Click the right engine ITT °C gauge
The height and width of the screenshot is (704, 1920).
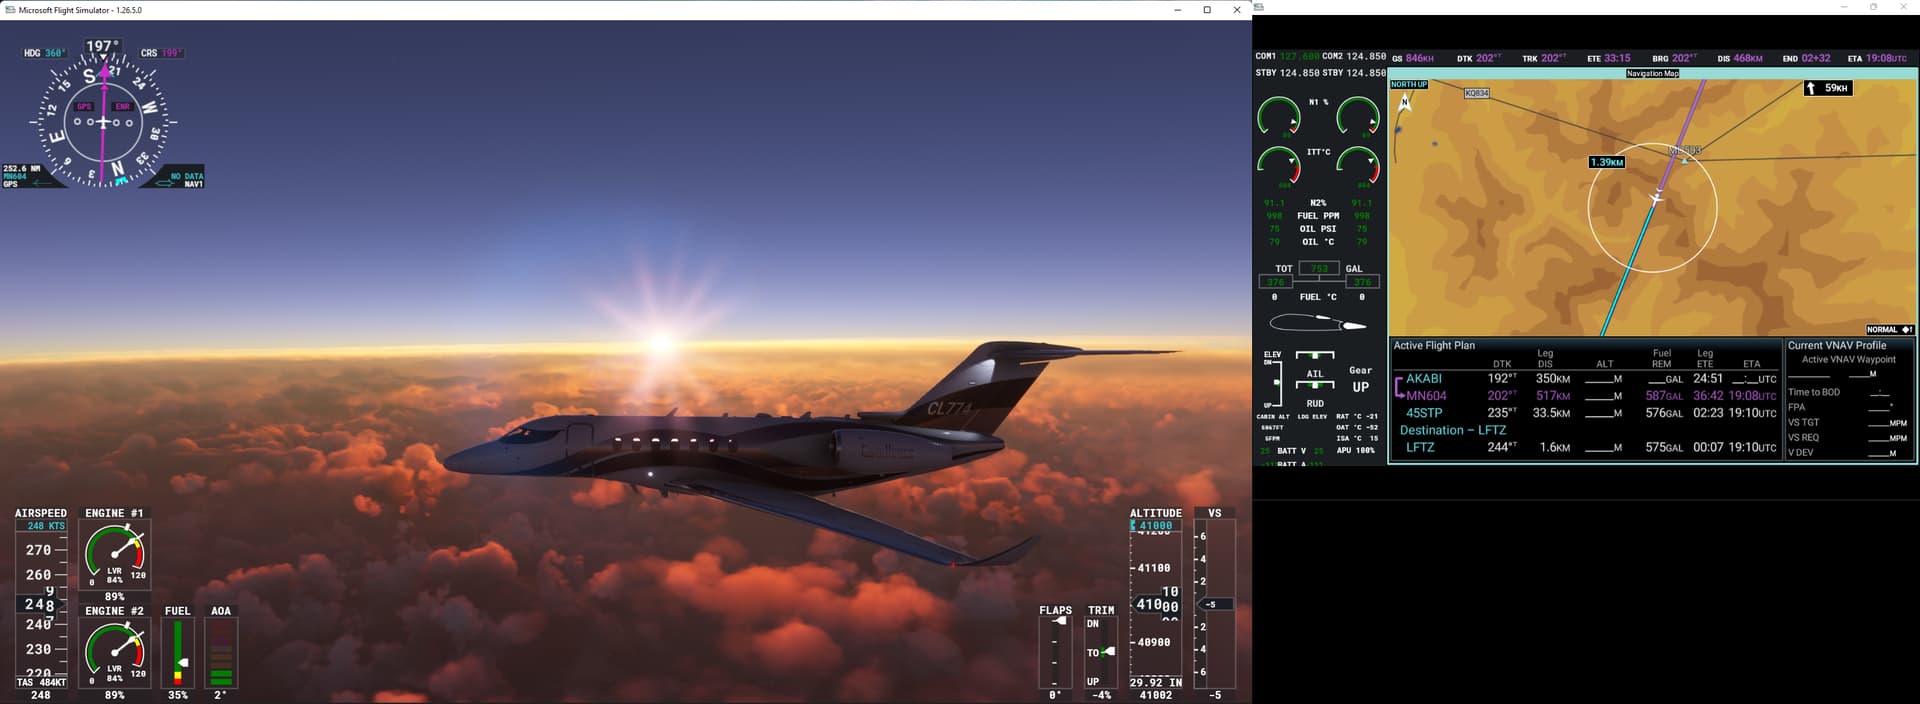click(x=1358, y=166)
